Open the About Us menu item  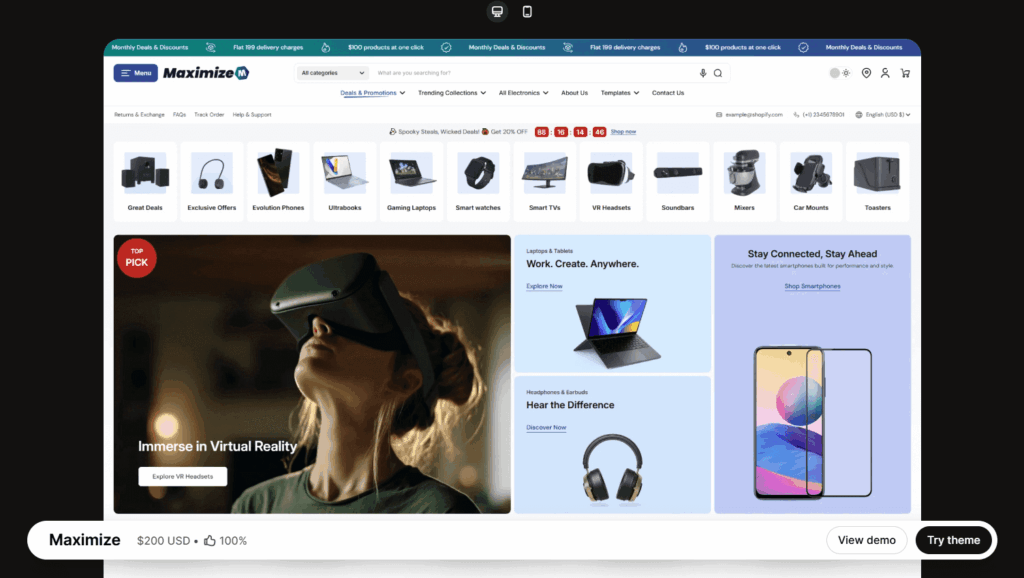tap(574, 93)
